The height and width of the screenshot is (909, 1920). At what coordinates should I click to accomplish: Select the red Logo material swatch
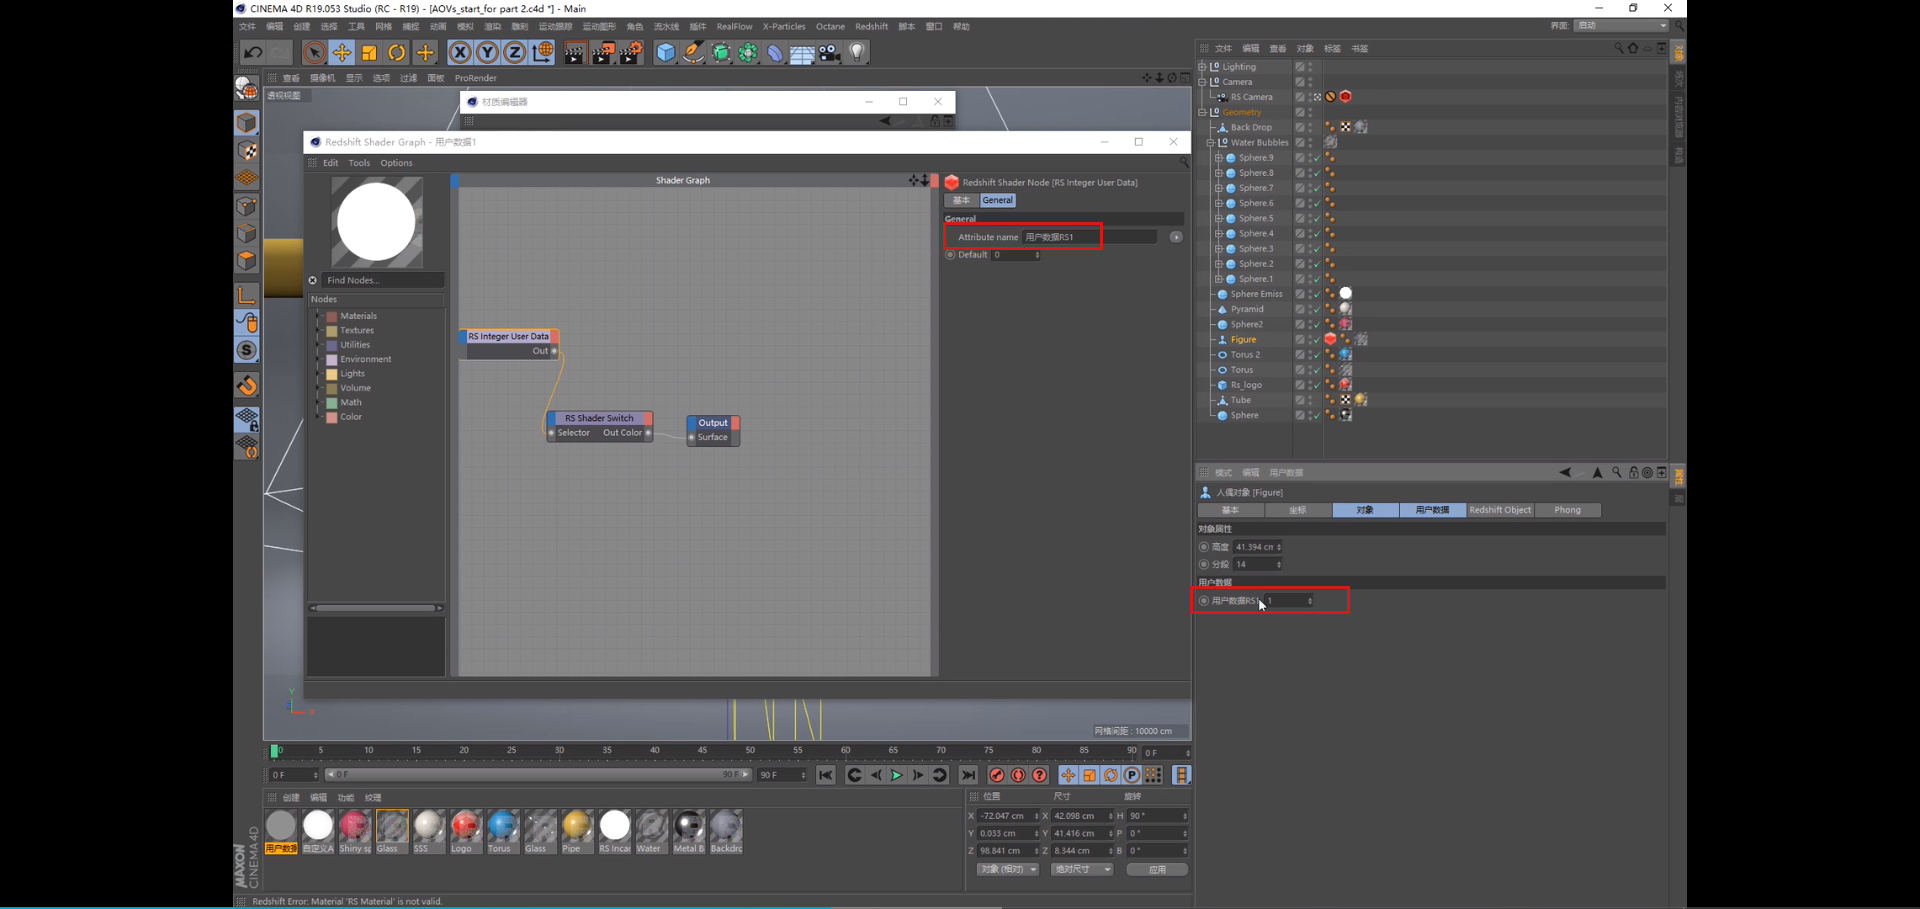[465, 832]
